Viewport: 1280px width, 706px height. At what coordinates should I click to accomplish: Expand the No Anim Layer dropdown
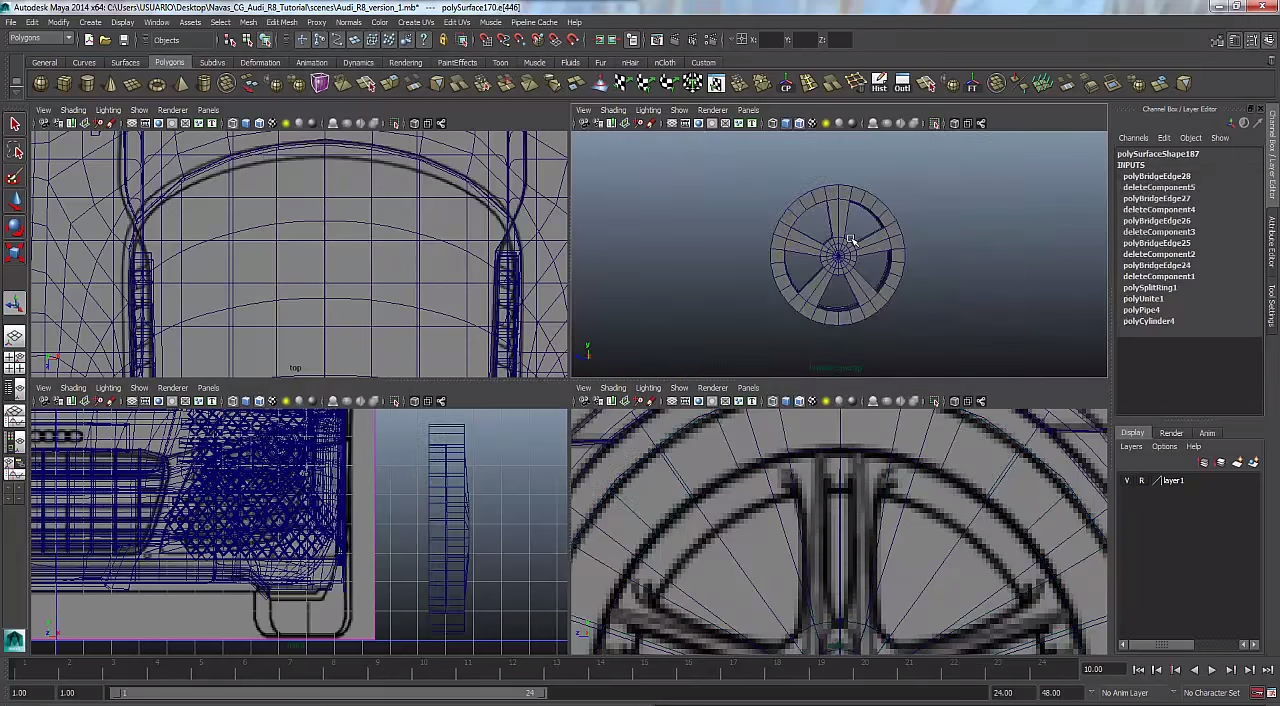click(1124, 693)
